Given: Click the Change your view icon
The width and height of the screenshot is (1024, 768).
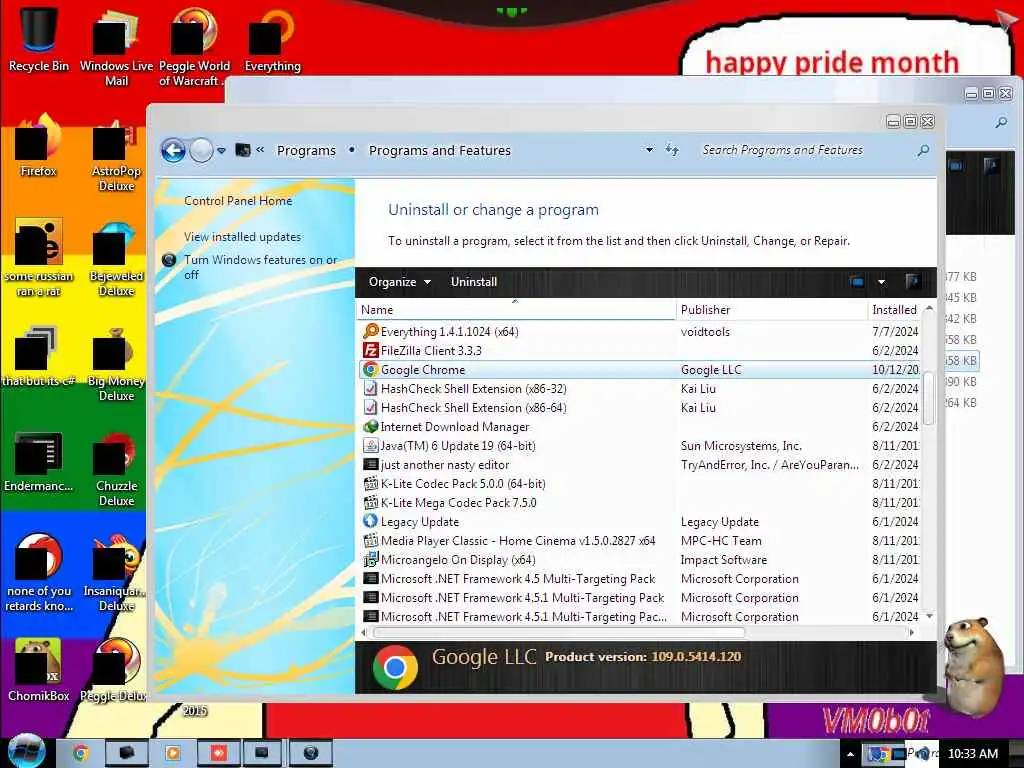Looking at the screenshot, I should click(857, 282).
